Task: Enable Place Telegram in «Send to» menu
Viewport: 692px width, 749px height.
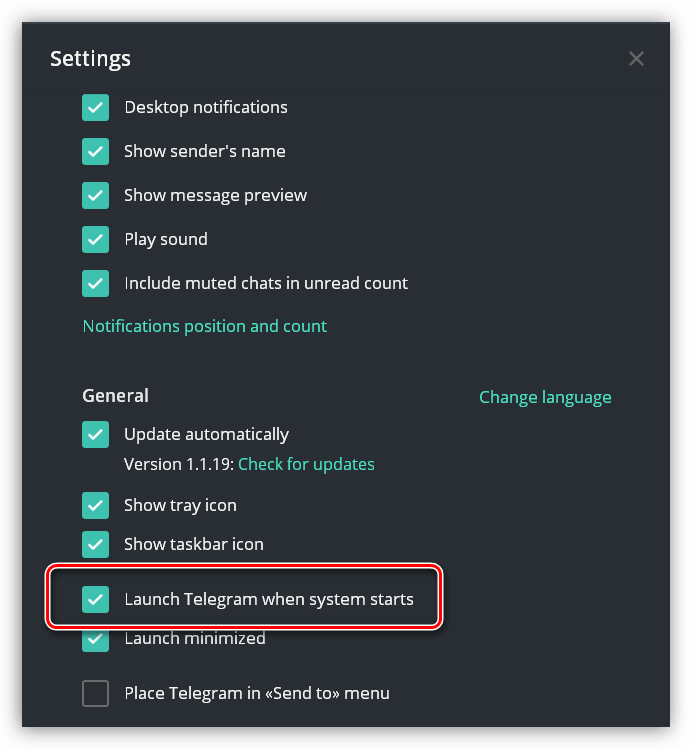Action: [x=96, y=693]
